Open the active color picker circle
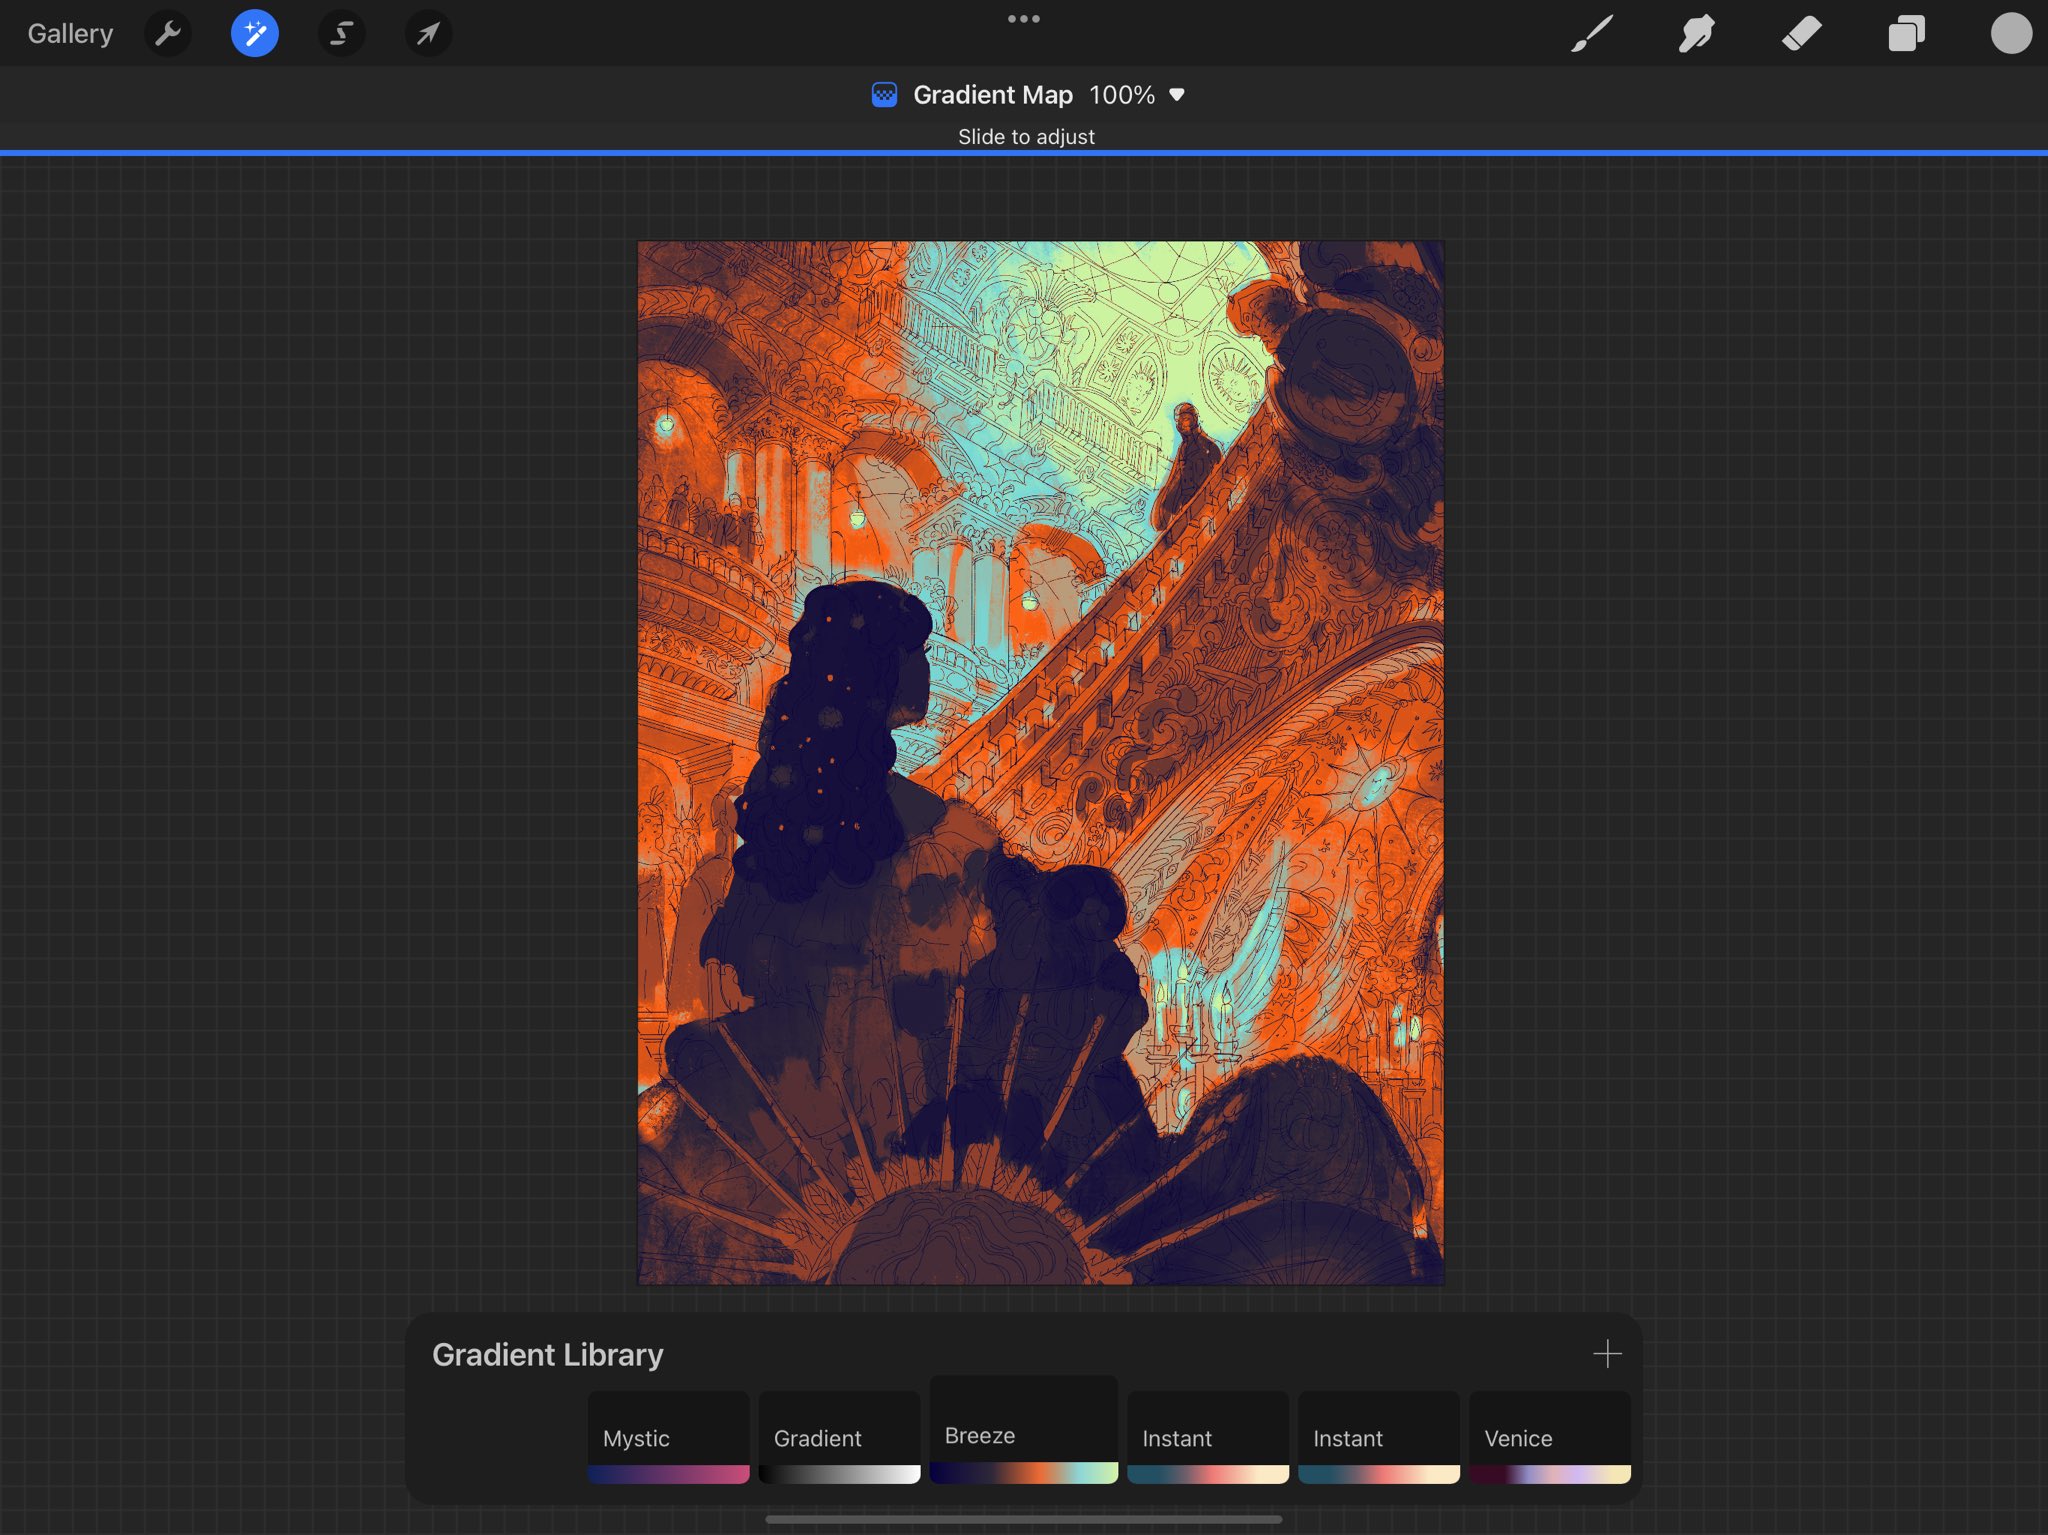Viewport: 2048px width, 1535px height. point(2011,34)
